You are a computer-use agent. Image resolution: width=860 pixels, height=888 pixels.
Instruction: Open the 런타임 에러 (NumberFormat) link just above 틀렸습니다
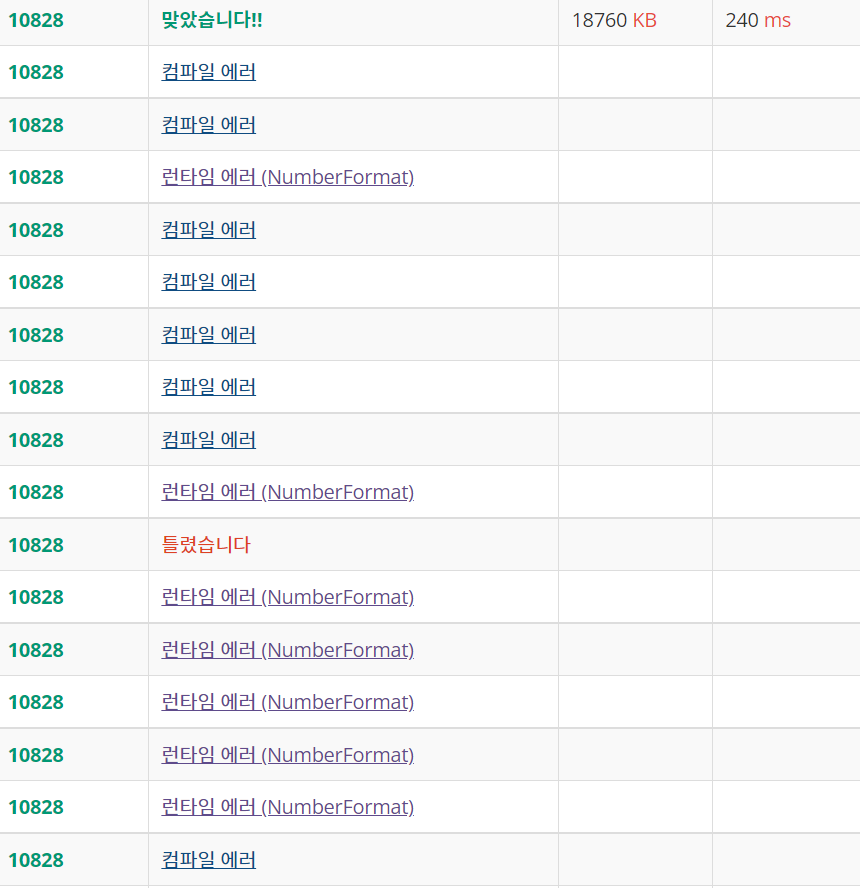coord(288,492)
